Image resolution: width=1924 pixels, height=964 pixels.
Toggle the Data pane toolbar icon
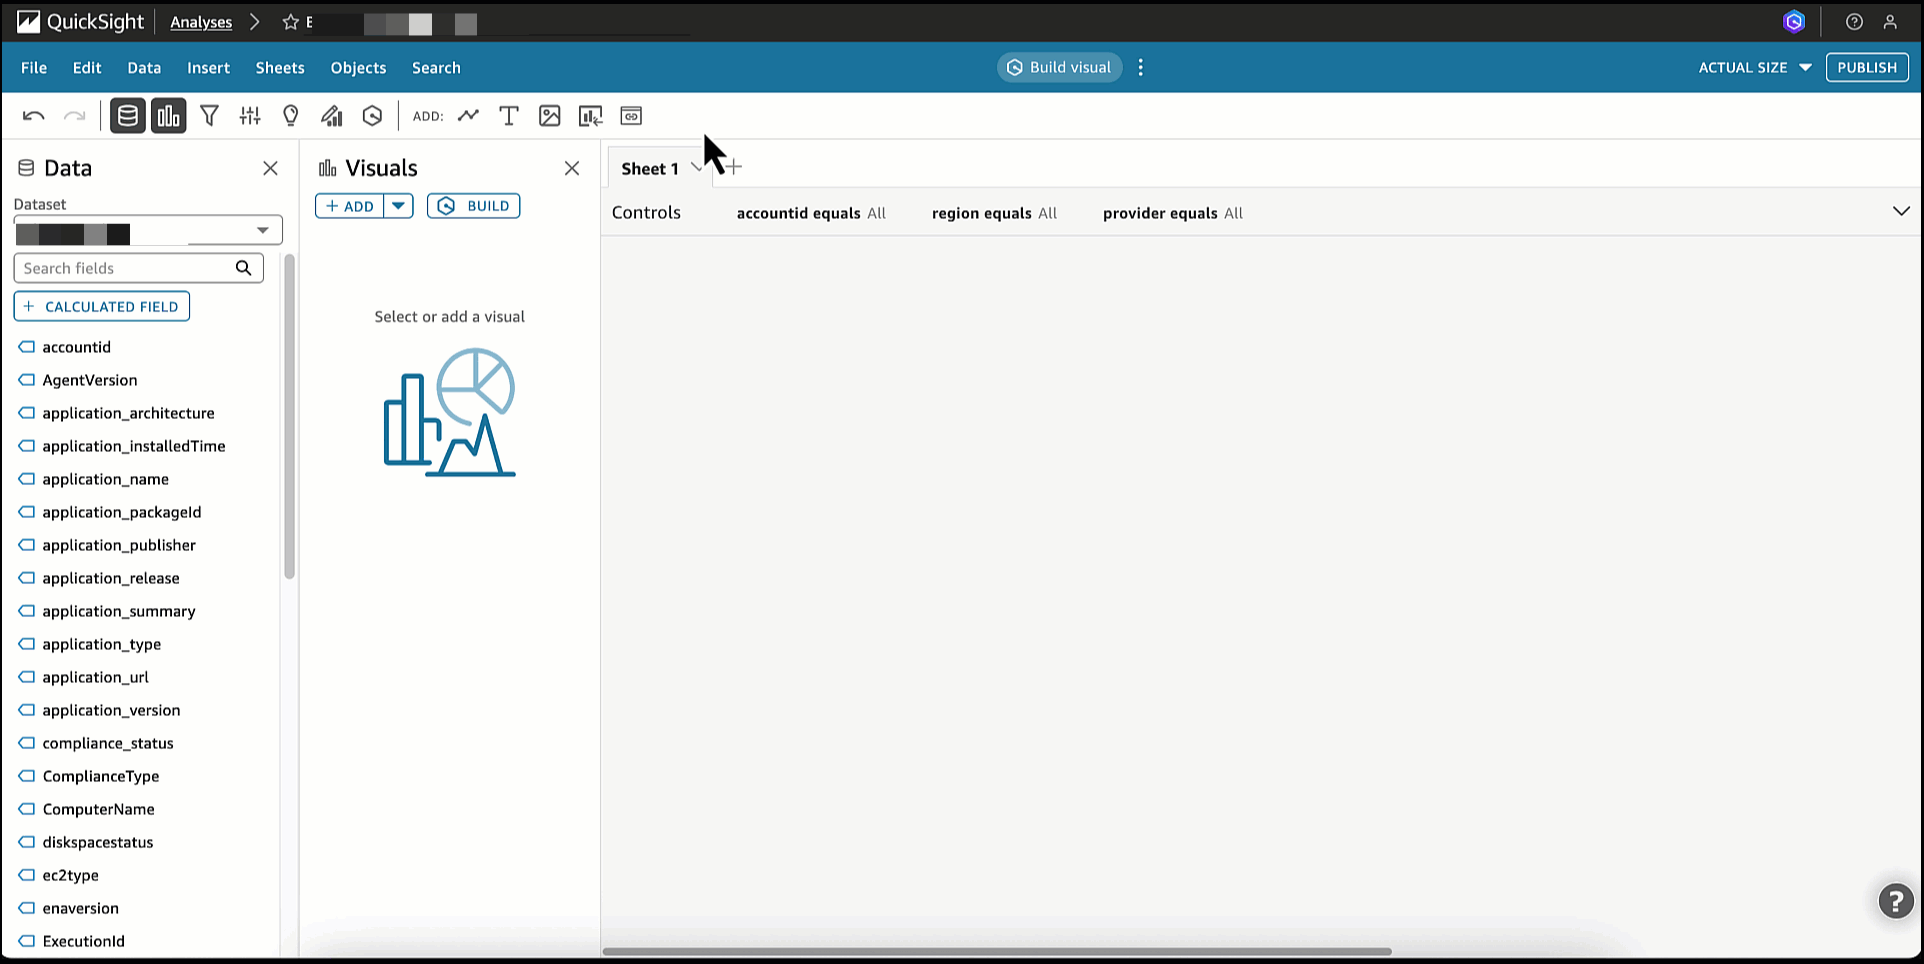[127, 116]
